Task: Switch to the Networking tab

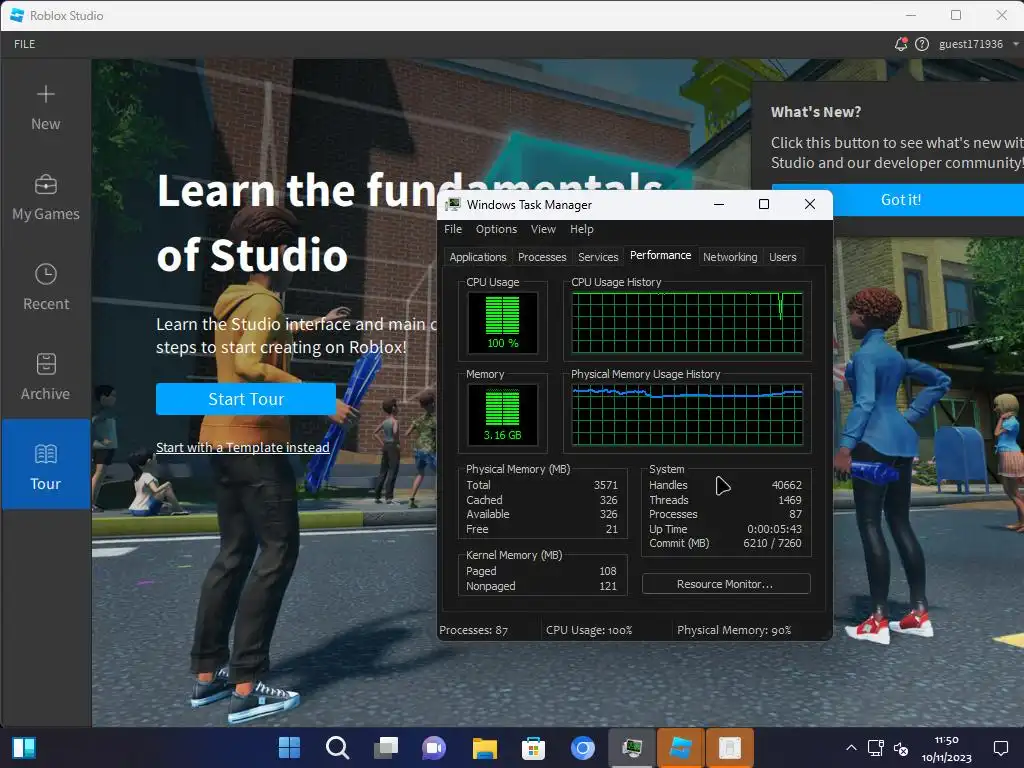Action: [730, 257]
